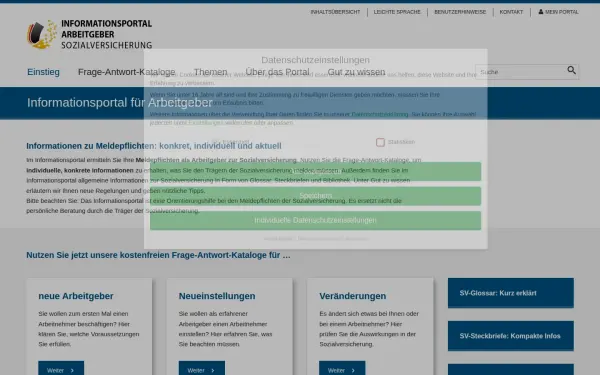The height and width of the screenshot is (375, 600).
Task: Enable the Statistiken checkbox
Action: tap(380, 142)
